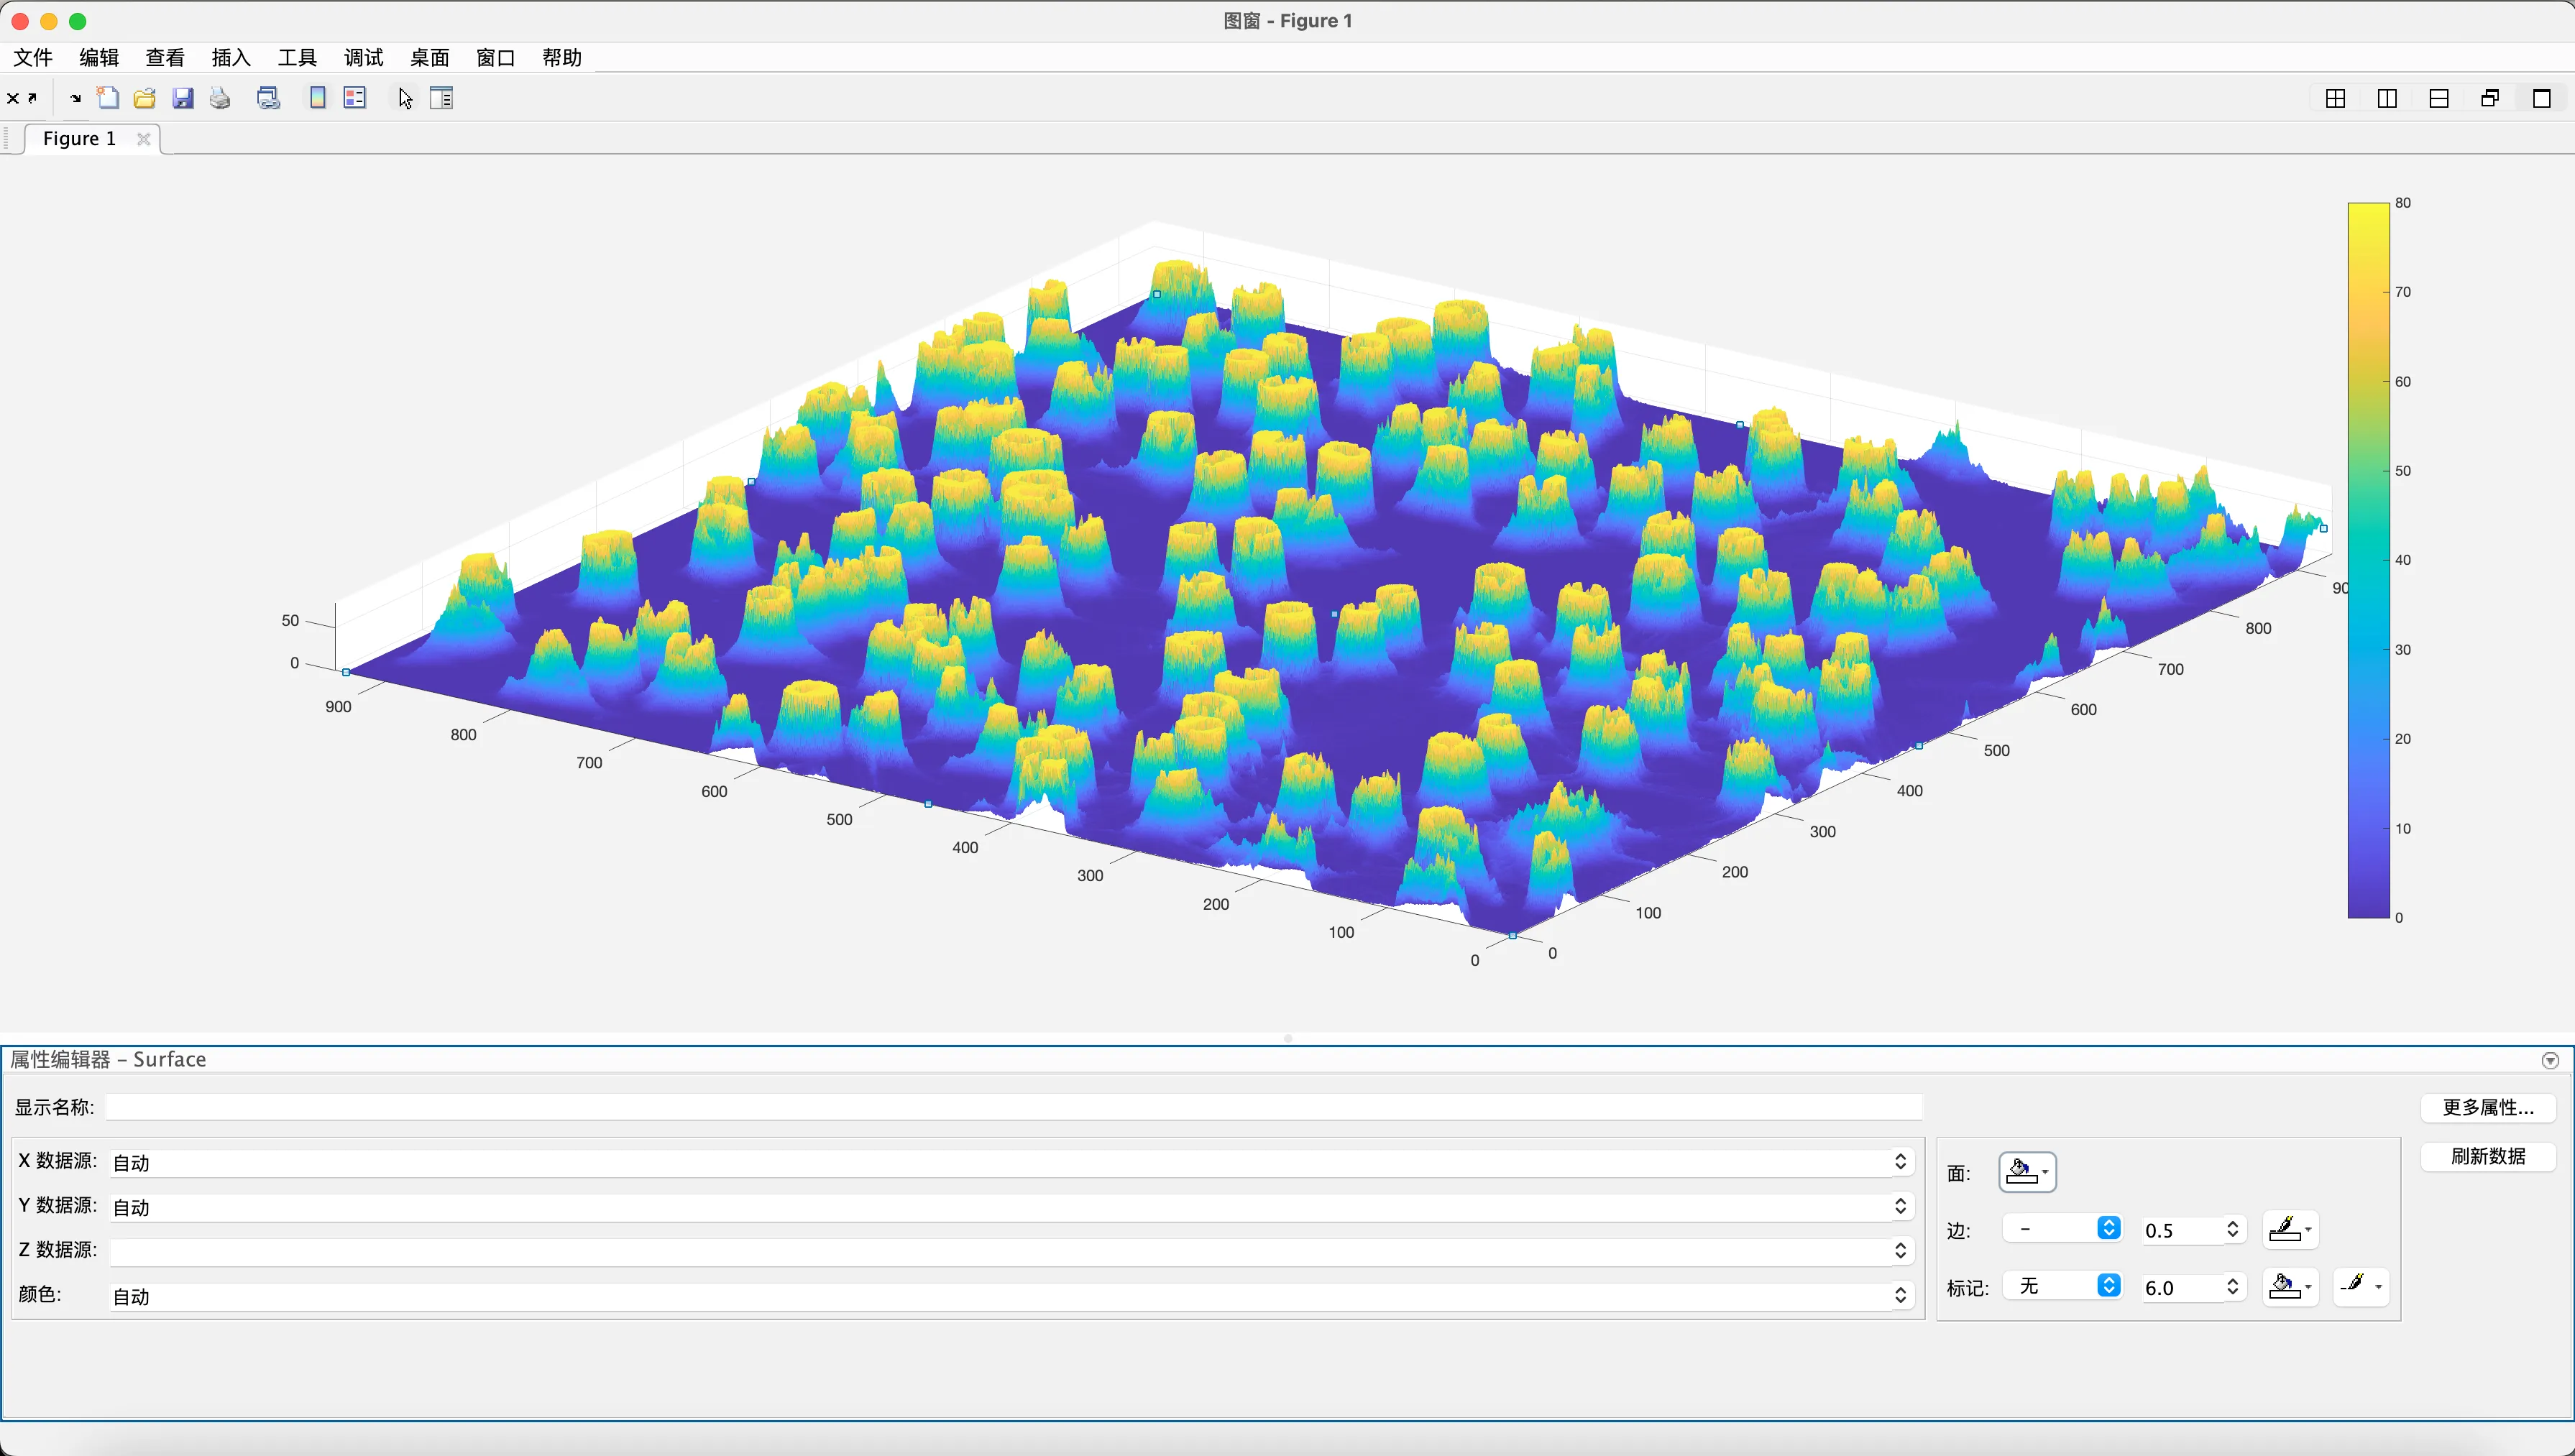Click the 标记 marker size 6.0 stepper arrows
Viewport: 2575px width, 1456px height.
tap(2233, 1287)
